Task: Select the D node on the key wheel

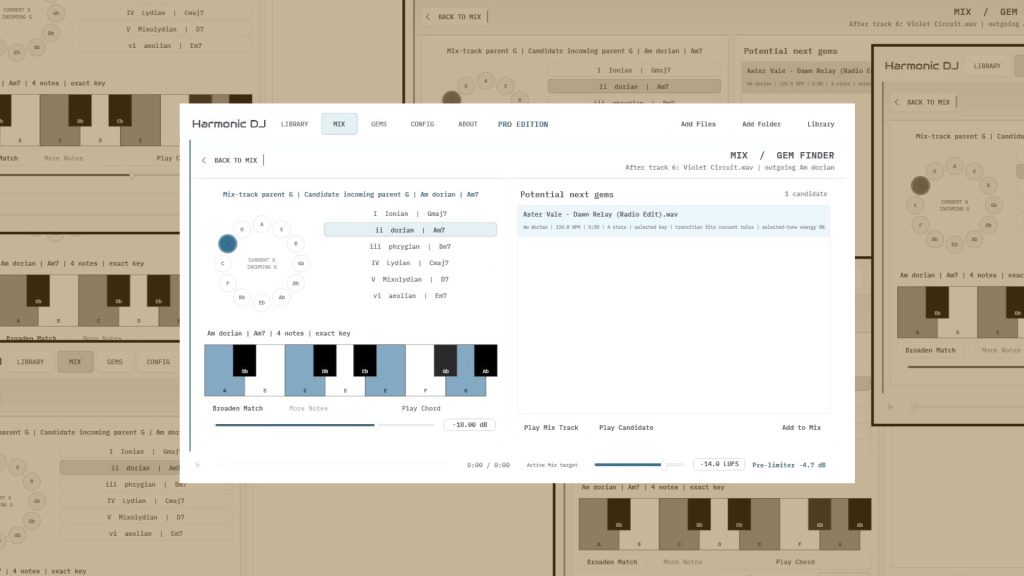Action: (242, 229)
